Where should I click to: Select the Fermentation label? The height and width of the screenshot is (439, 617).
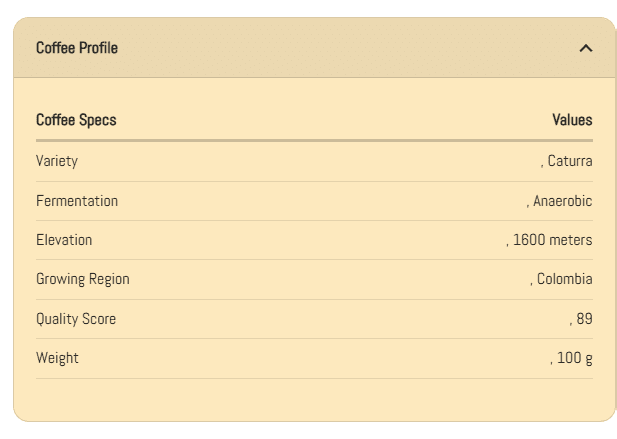[x=77, y=201]
